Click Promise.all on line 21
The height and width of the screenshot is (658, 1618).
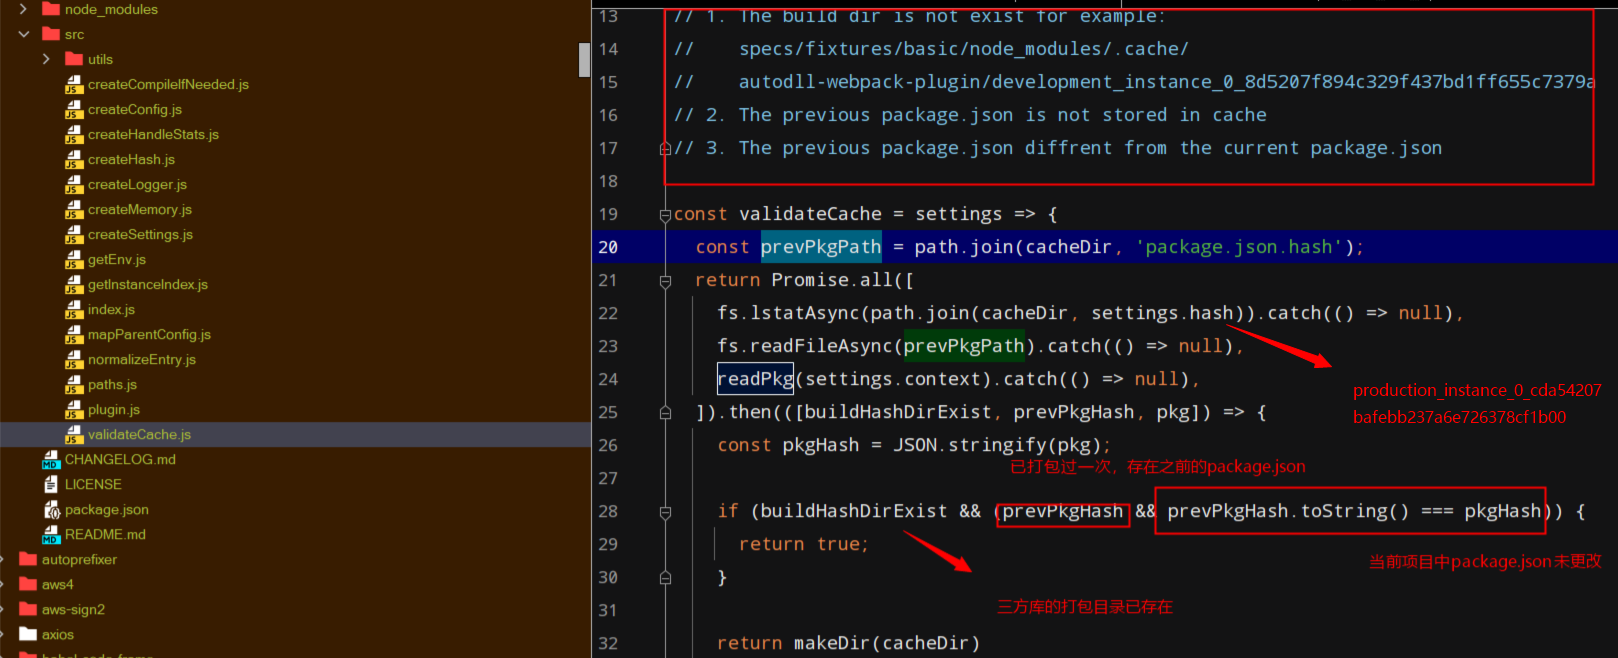pos(832,280)
